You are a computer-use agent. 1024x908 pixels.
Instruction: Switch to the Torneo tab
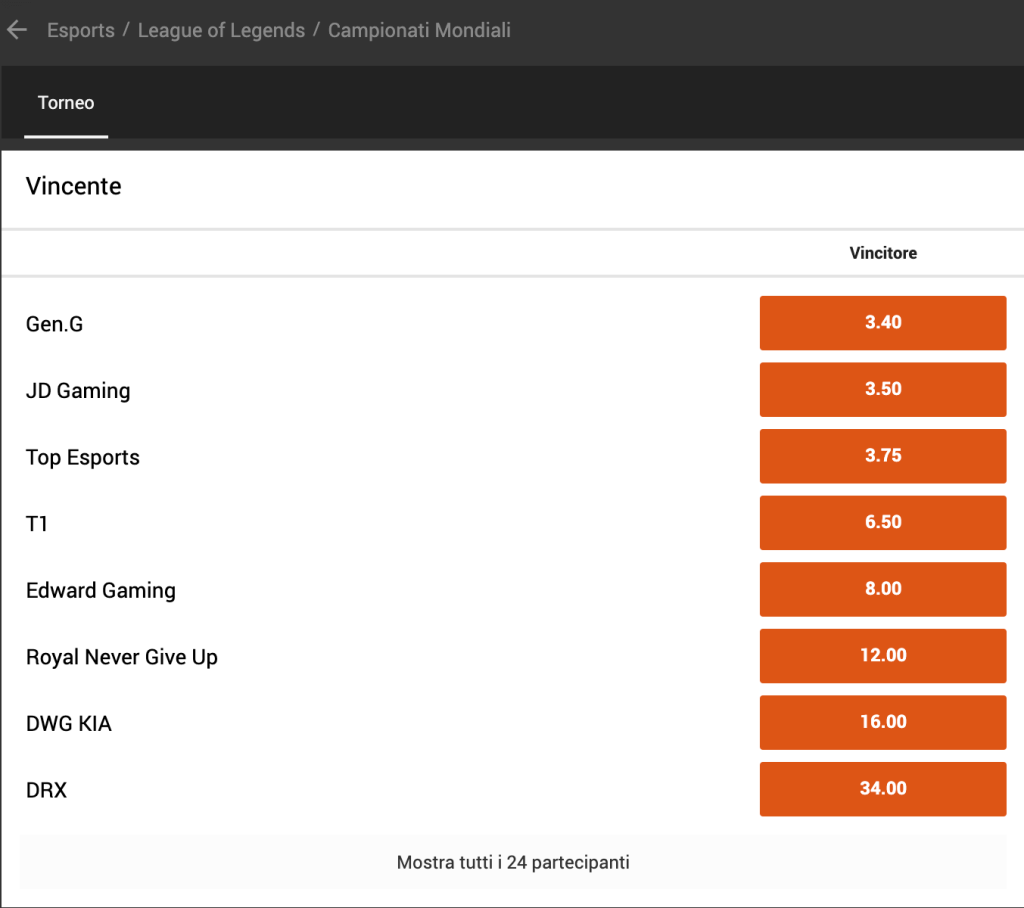coord(66,103)
